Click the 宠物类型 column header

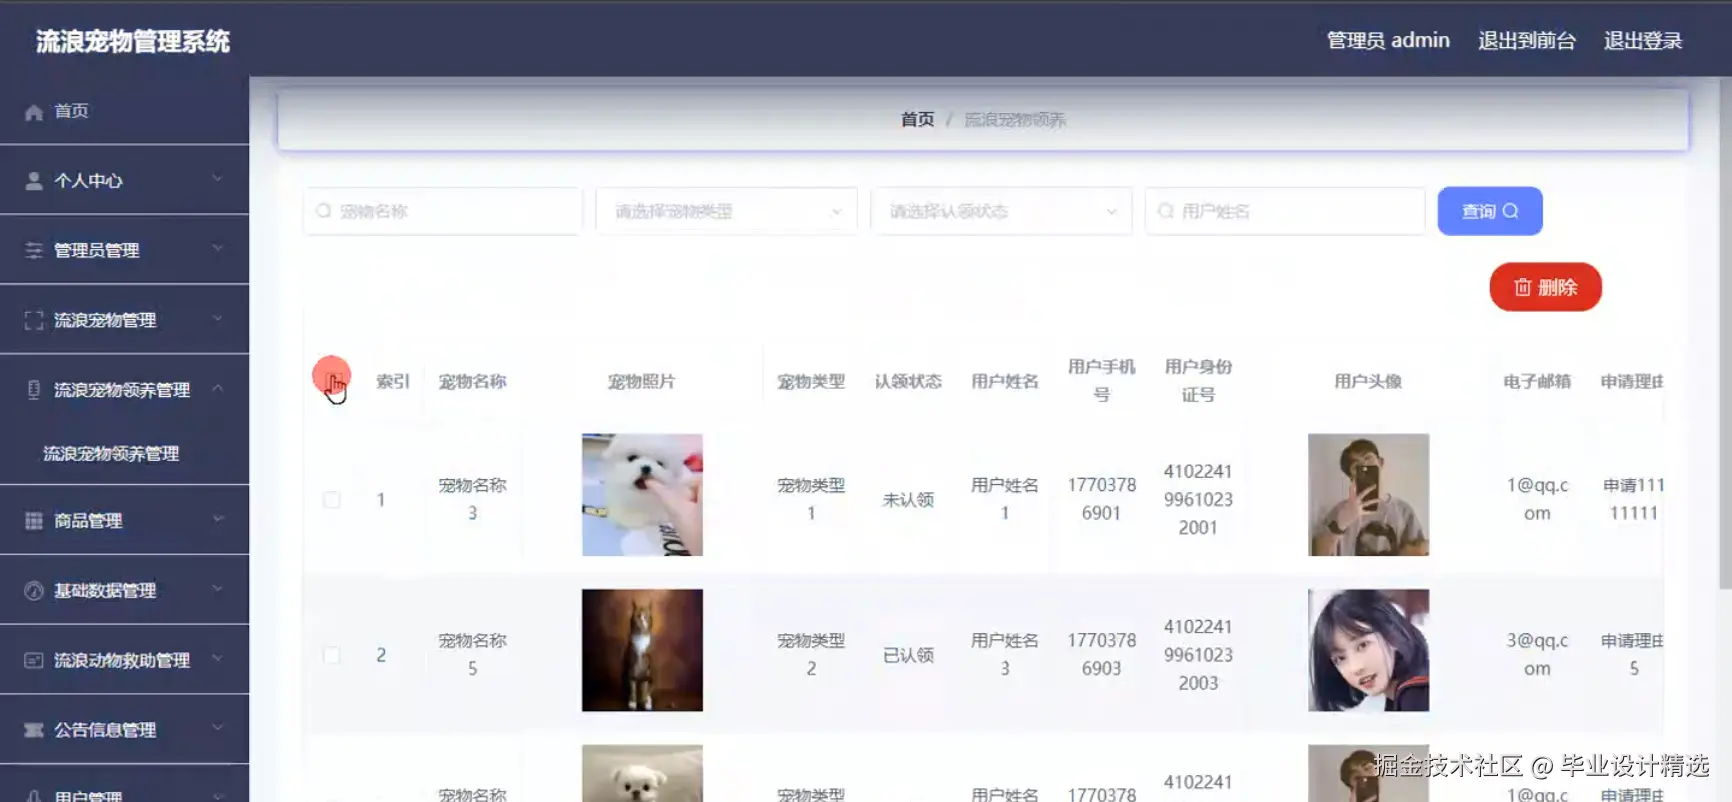(x=811, y=381)
